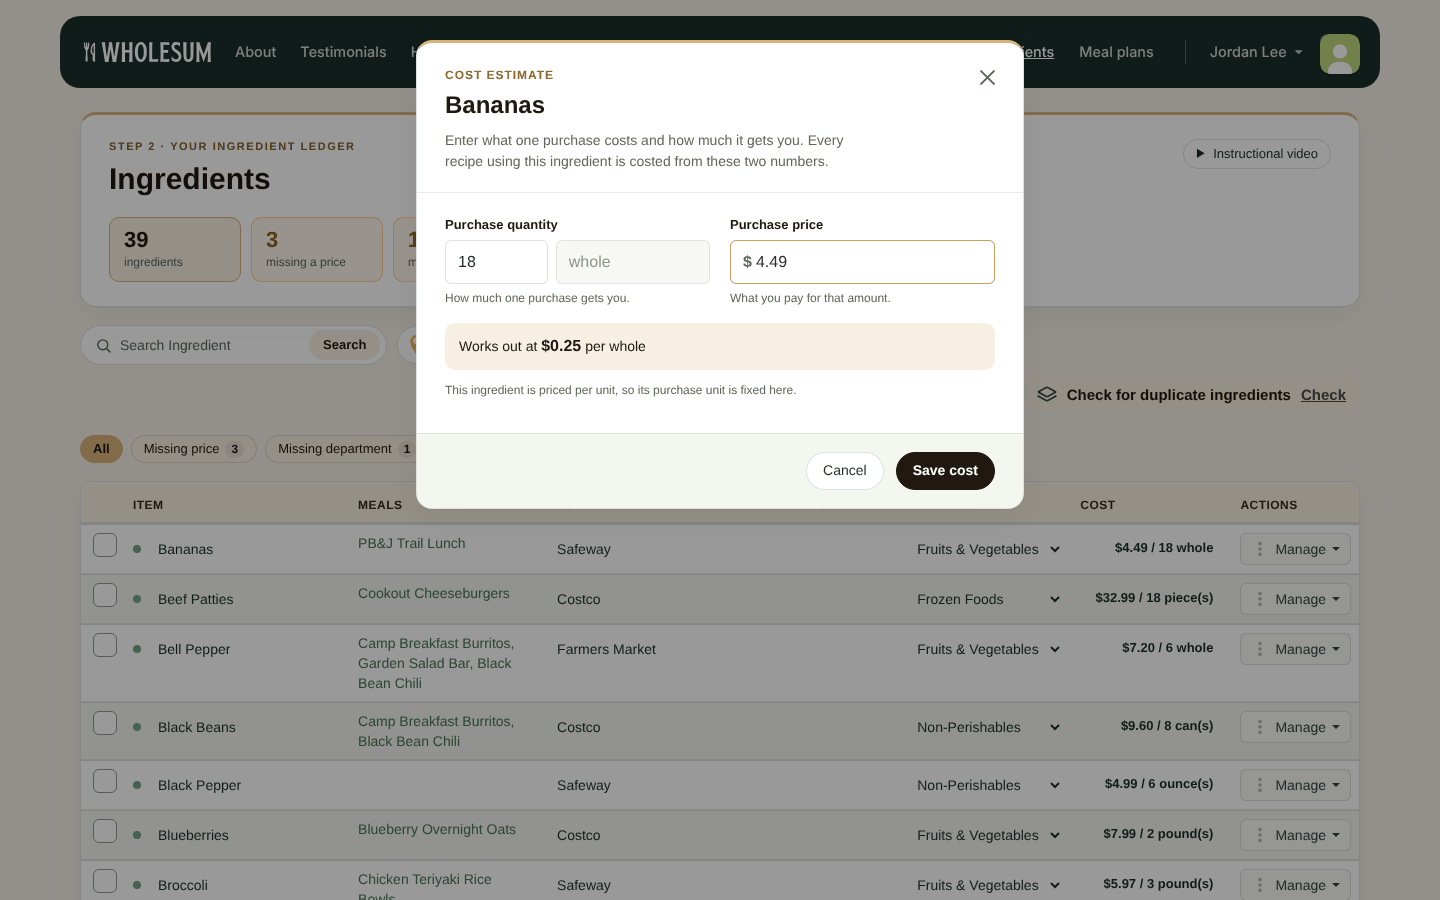This screenshot has height=900, width=1440.
Task: Navigate to Meal plans
Action: point(1116,52)
